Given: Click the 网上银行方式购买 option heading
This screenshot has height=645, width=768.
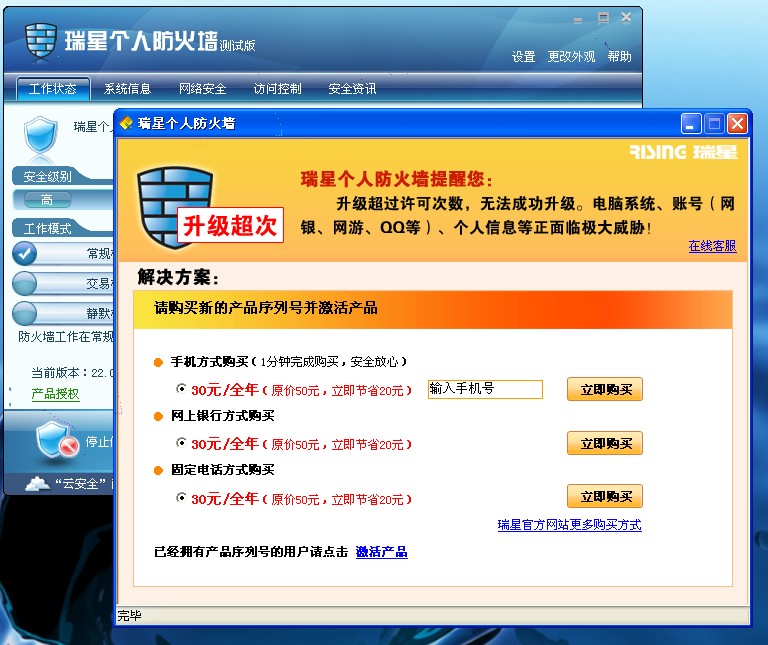Looking at the screenshot, I should (222, 416).
